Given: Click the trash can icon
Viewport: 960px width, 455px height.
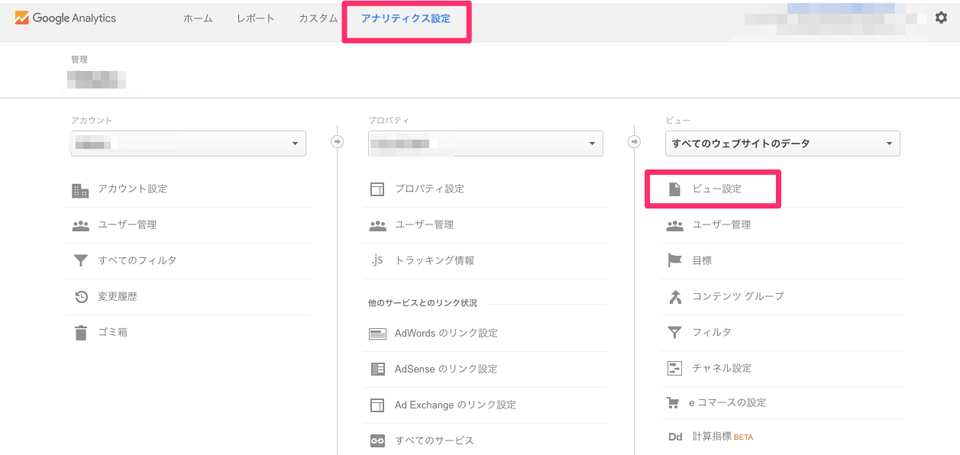Looking at the screenshot, I should point(81,332).
